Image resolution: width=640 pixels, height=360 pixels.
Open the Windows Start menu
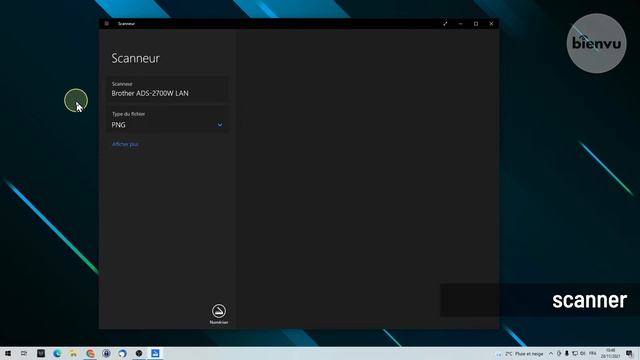8,353
